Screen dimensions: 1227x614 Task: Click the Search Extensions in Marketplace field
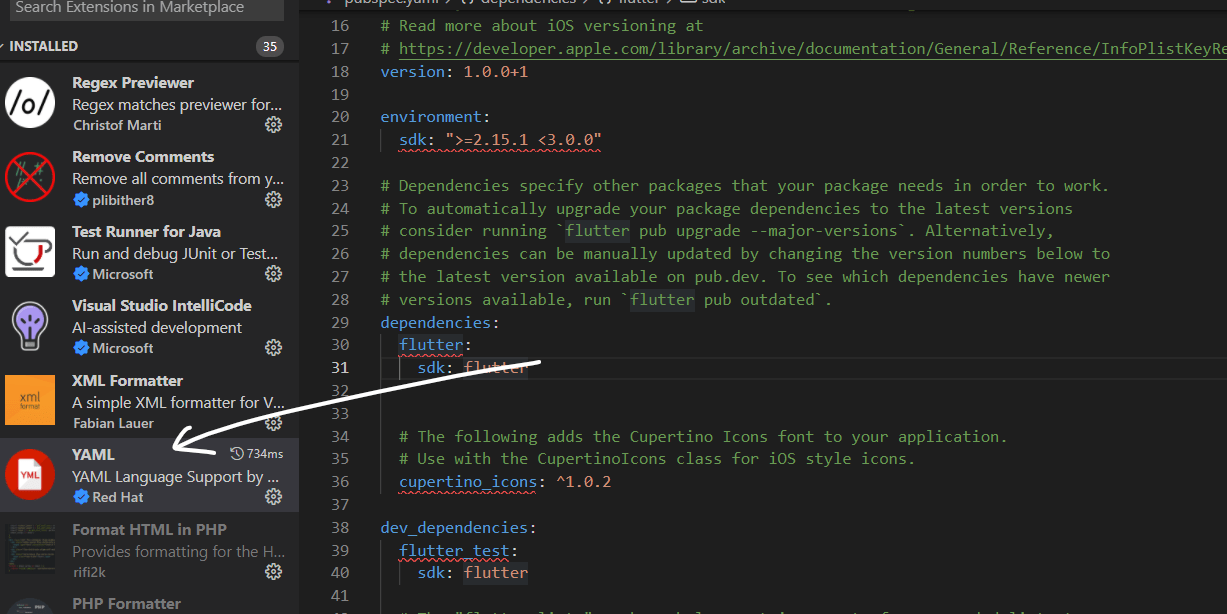(145, 8)
